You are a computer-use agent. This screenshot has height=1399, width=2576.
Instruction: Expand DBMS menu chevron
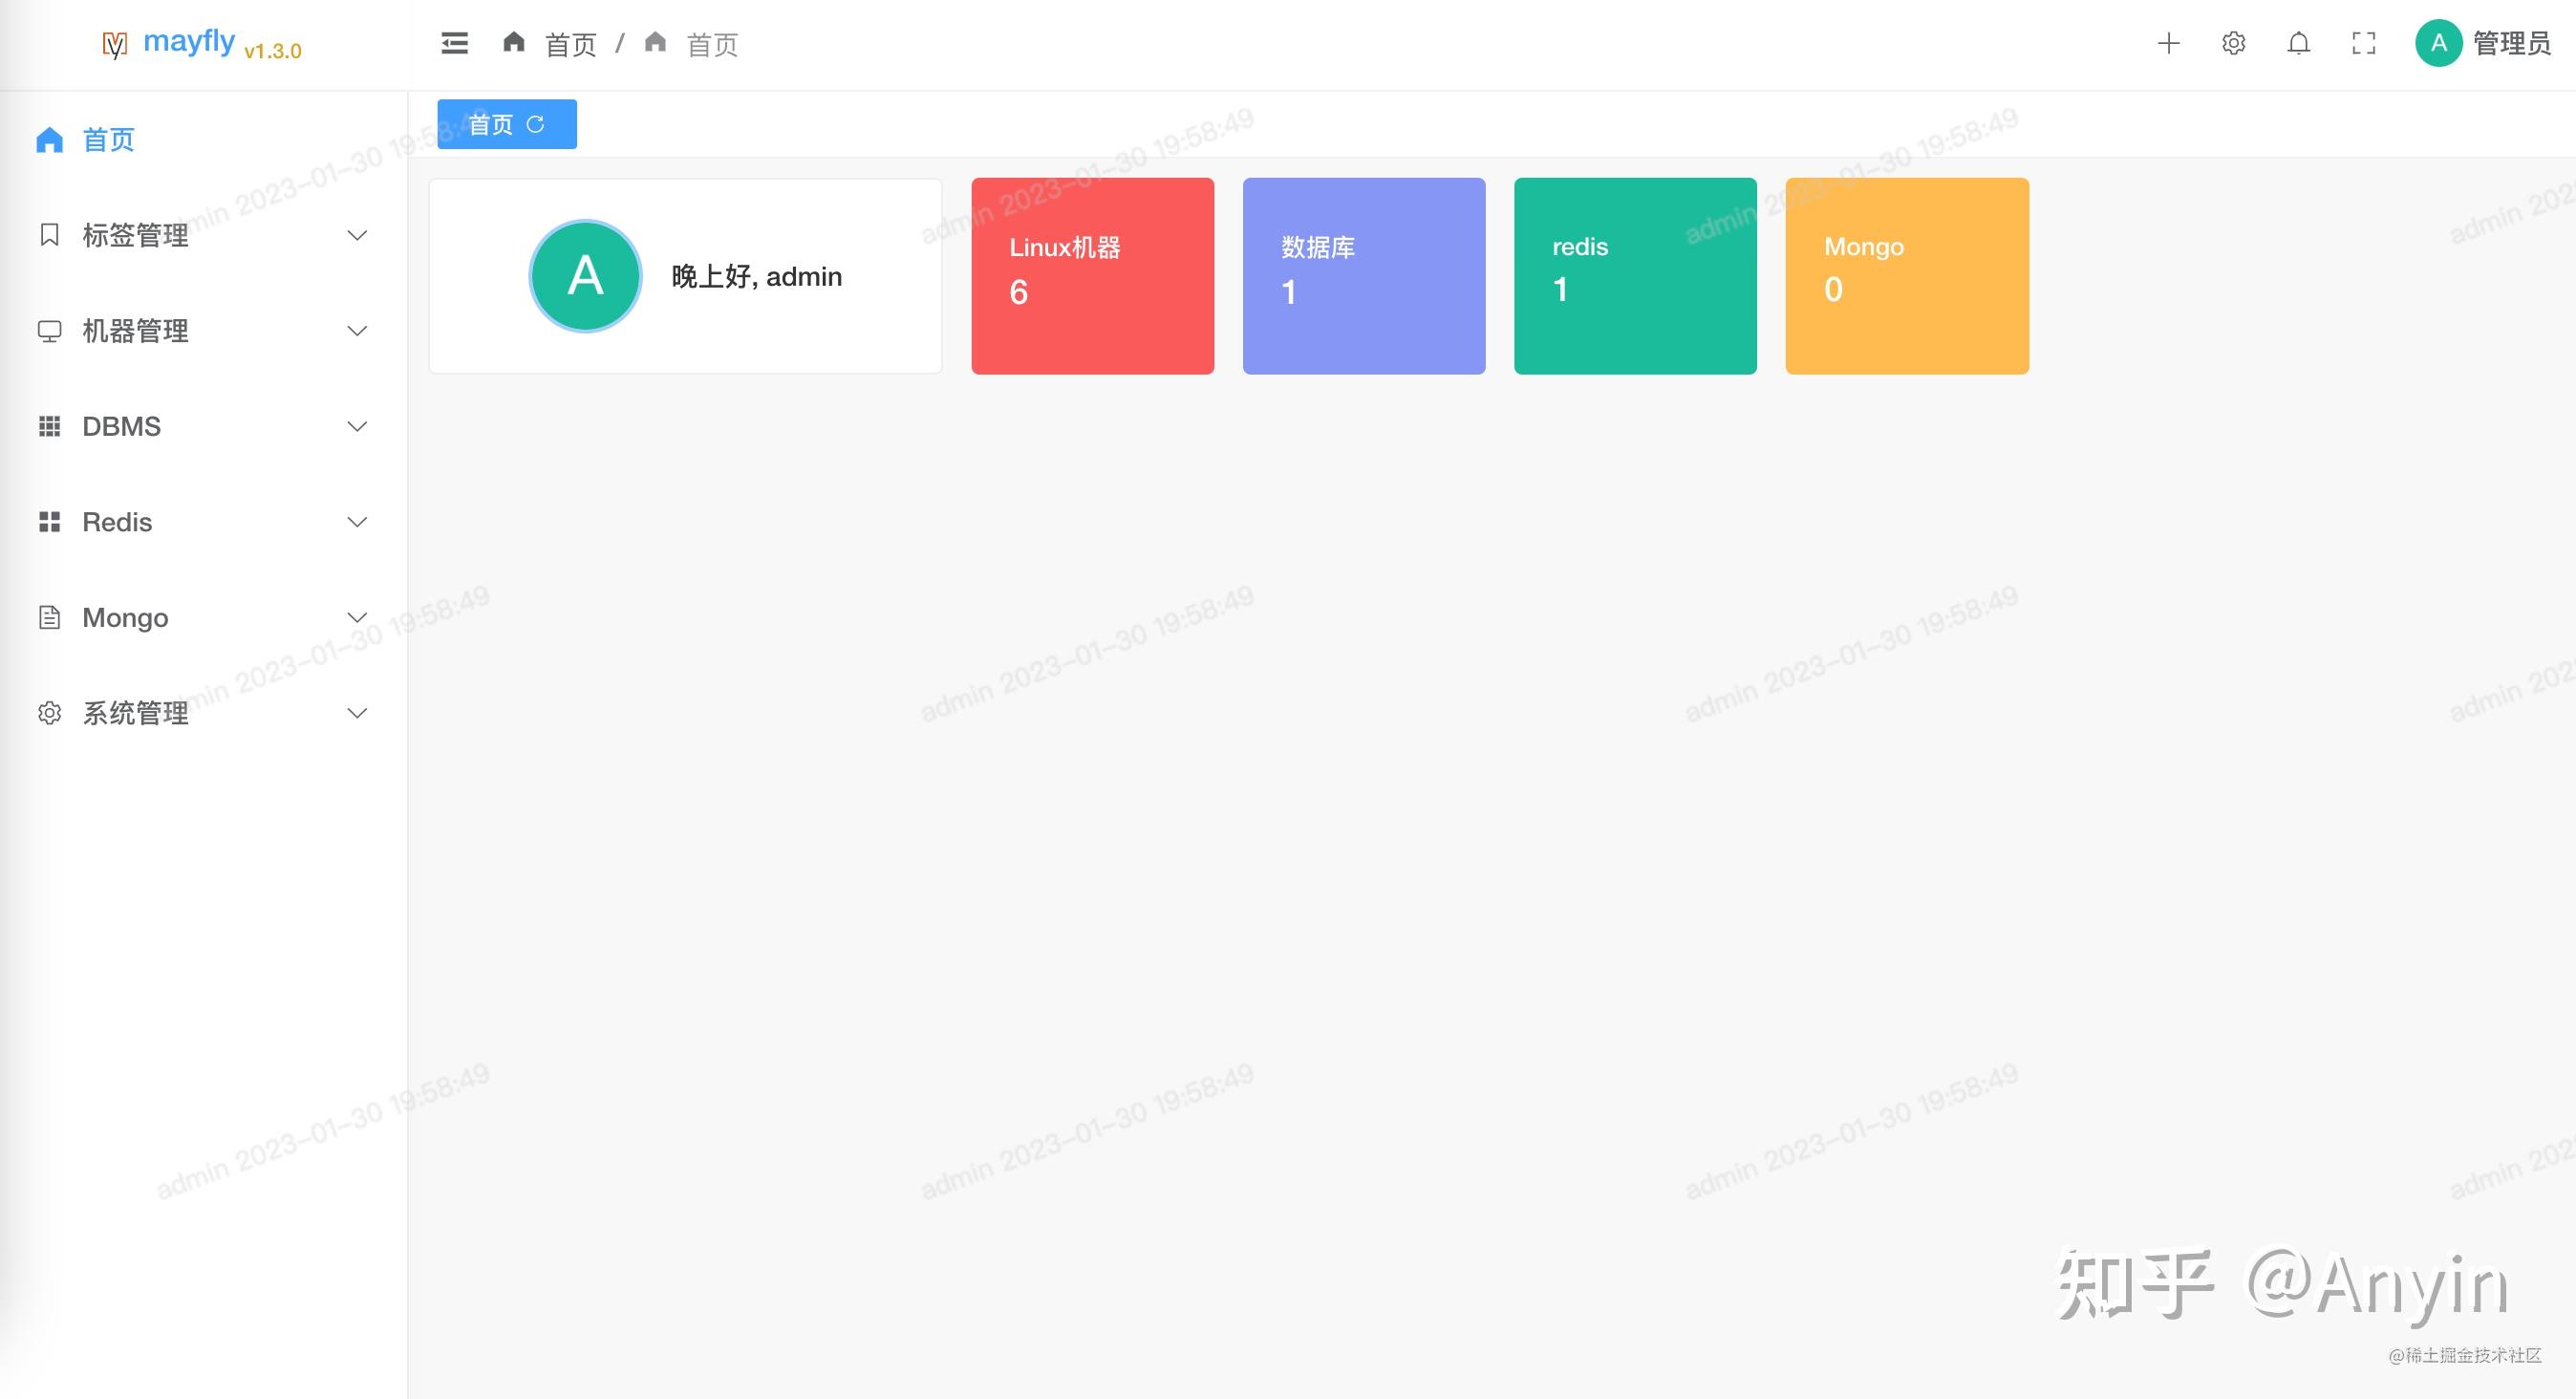coord(357,426)
